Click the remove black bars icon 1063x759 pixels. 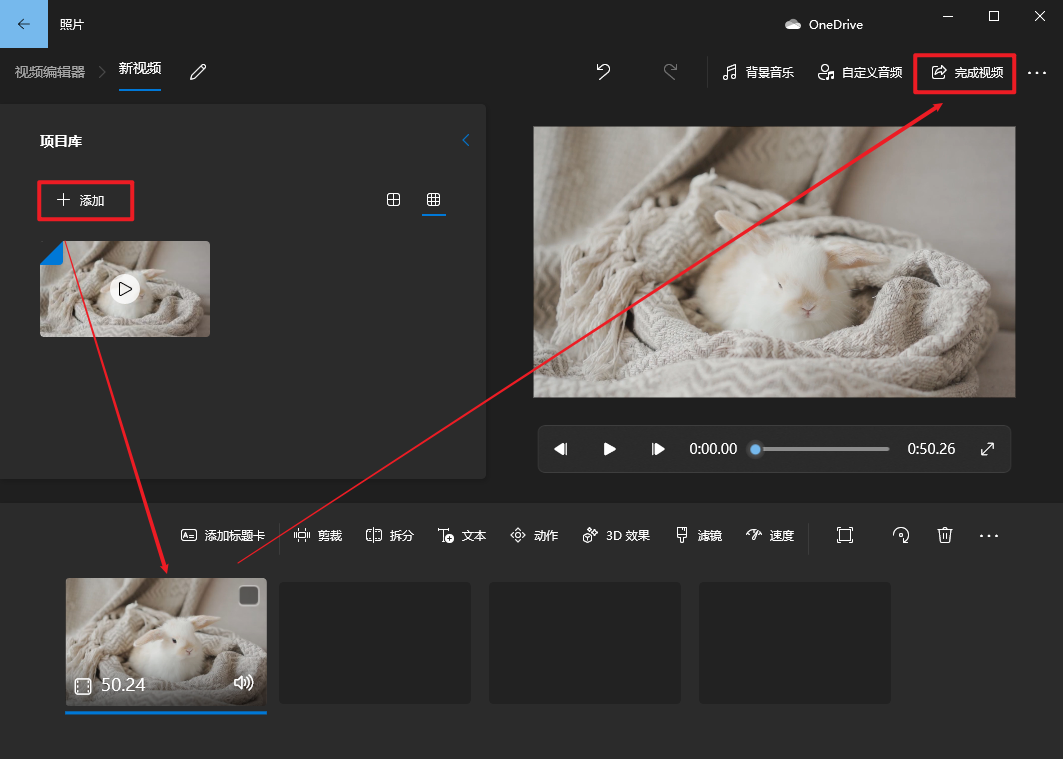(x=845, y=535)
